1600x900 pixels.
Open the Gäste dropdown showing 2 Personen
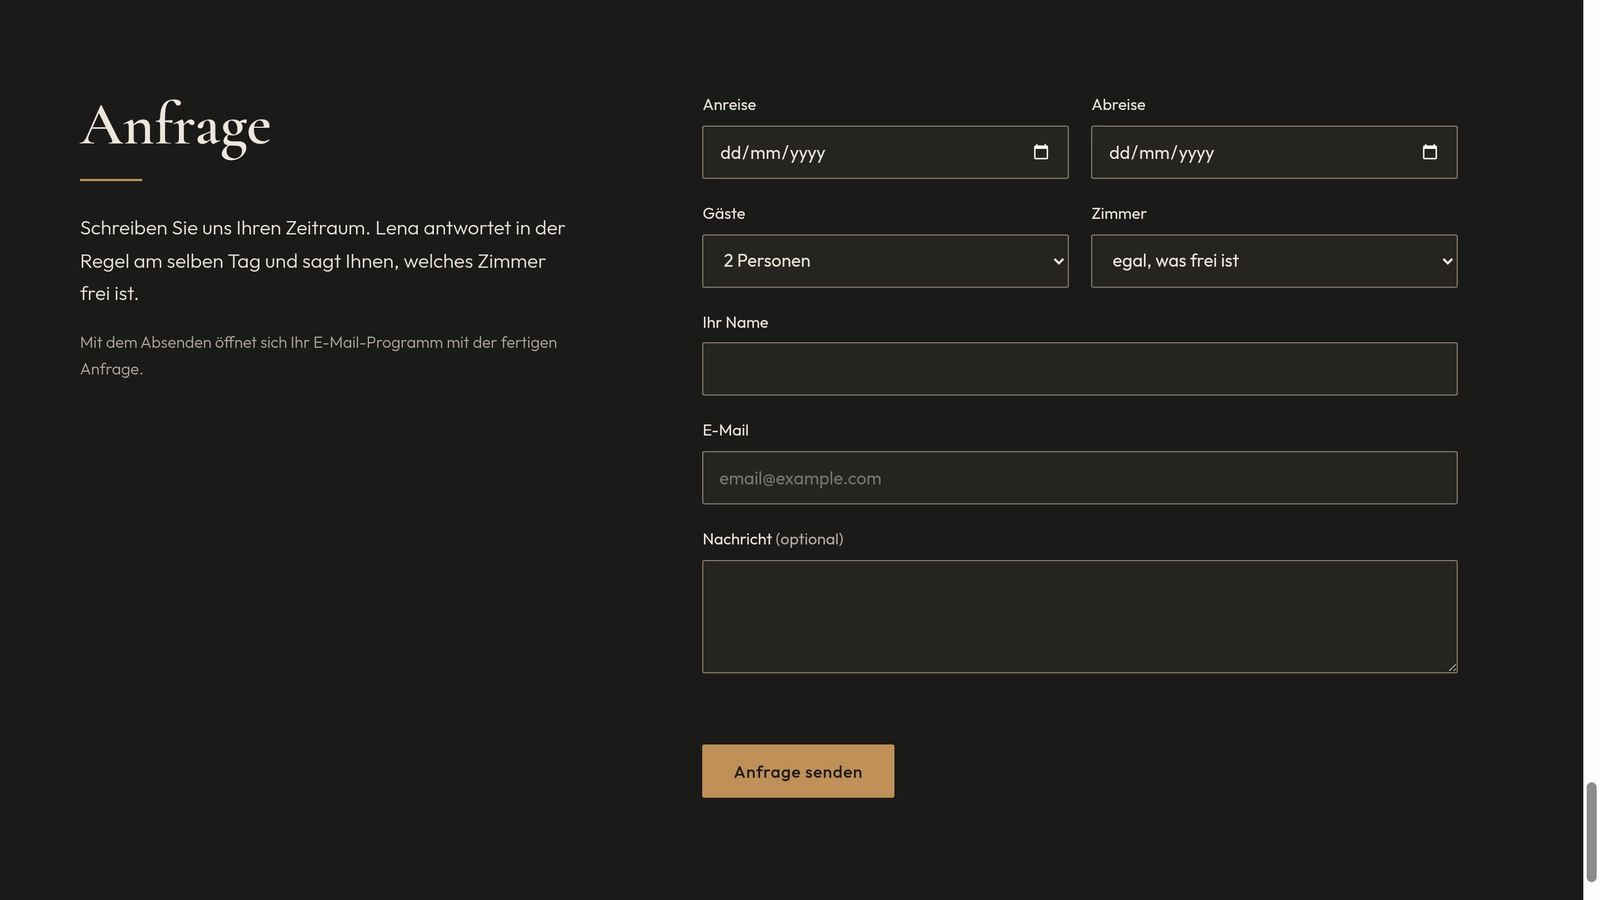point(885,261)
